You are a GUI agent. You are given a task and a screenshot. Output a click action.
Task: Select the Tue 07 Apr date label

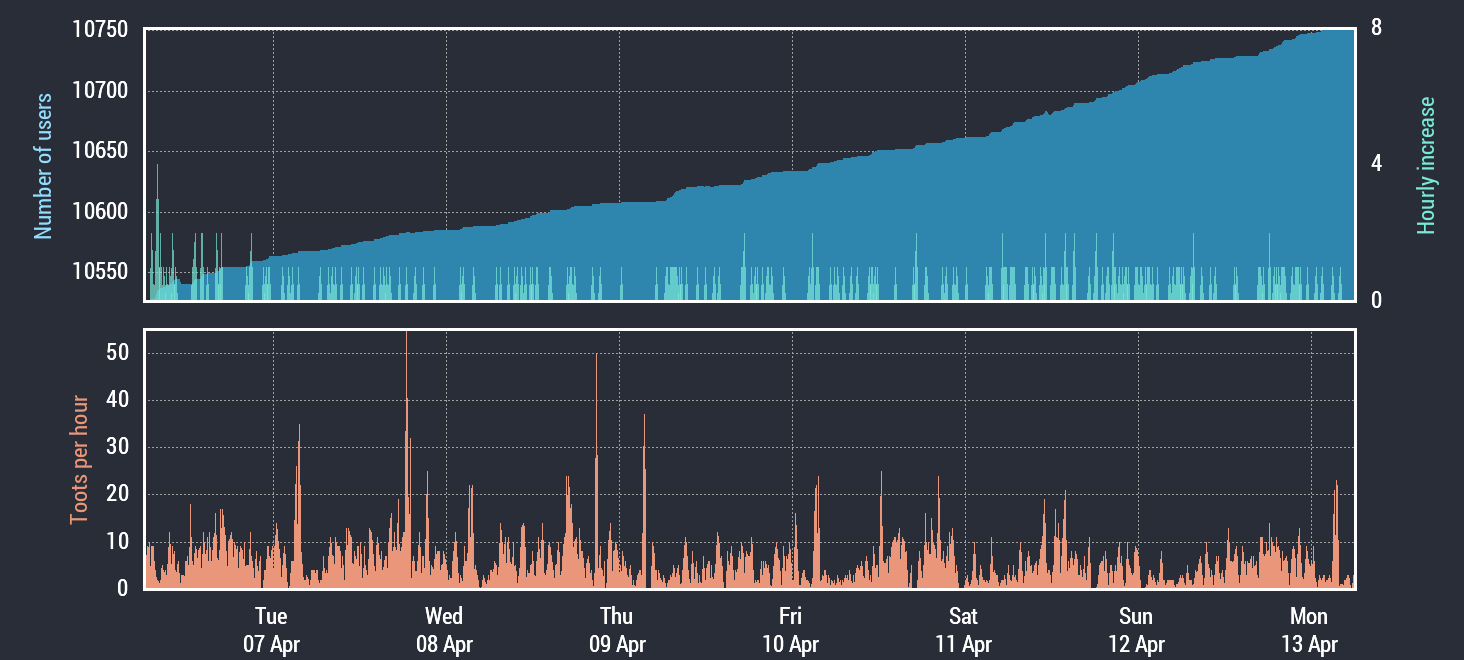(x=271, y=630)
